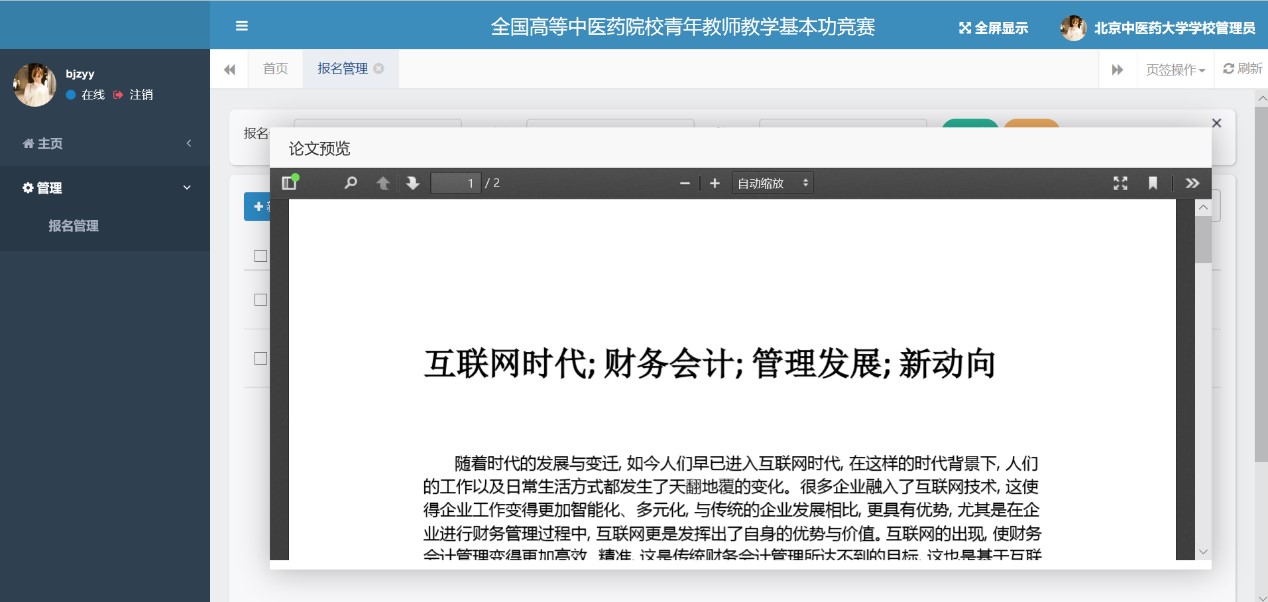
Task: Toggle the PDF viewer sidebar
Action: point(290,183)
